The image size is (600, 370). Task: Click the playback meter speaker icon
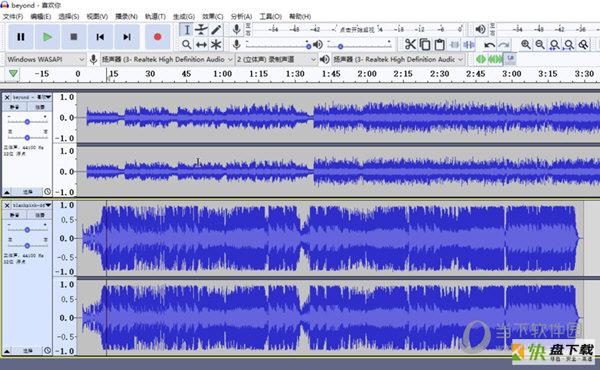coord(480,29)
